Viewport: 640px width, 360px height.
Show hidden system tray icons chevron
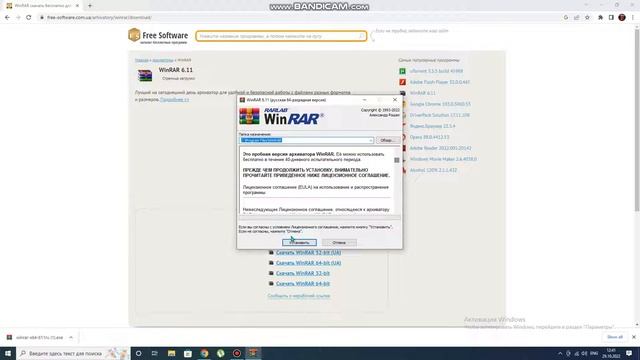point(560,353)
